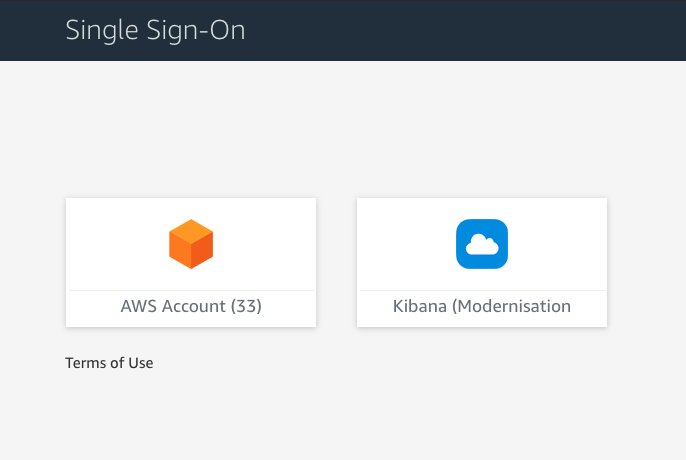Click the word Terms in footer link

(x=84, y=363)
